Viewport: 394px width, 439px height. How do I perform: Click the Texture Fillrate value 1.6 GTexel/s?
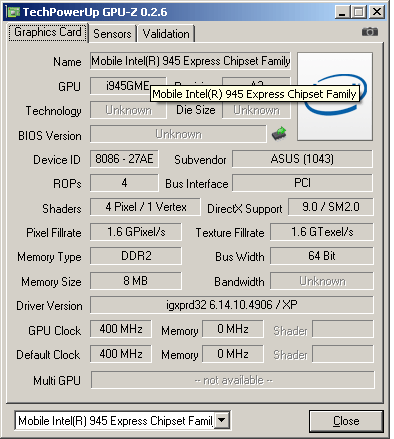point(322,232)
